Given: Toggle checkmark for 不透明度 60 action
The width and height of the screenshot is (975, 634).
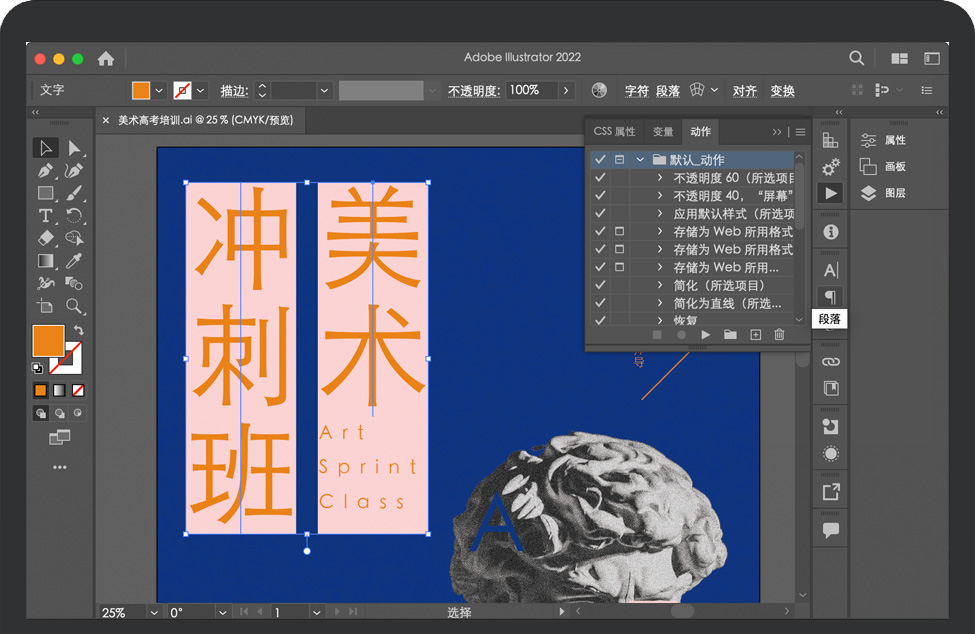Looking at the screenshot, I should tap(600, 178).
